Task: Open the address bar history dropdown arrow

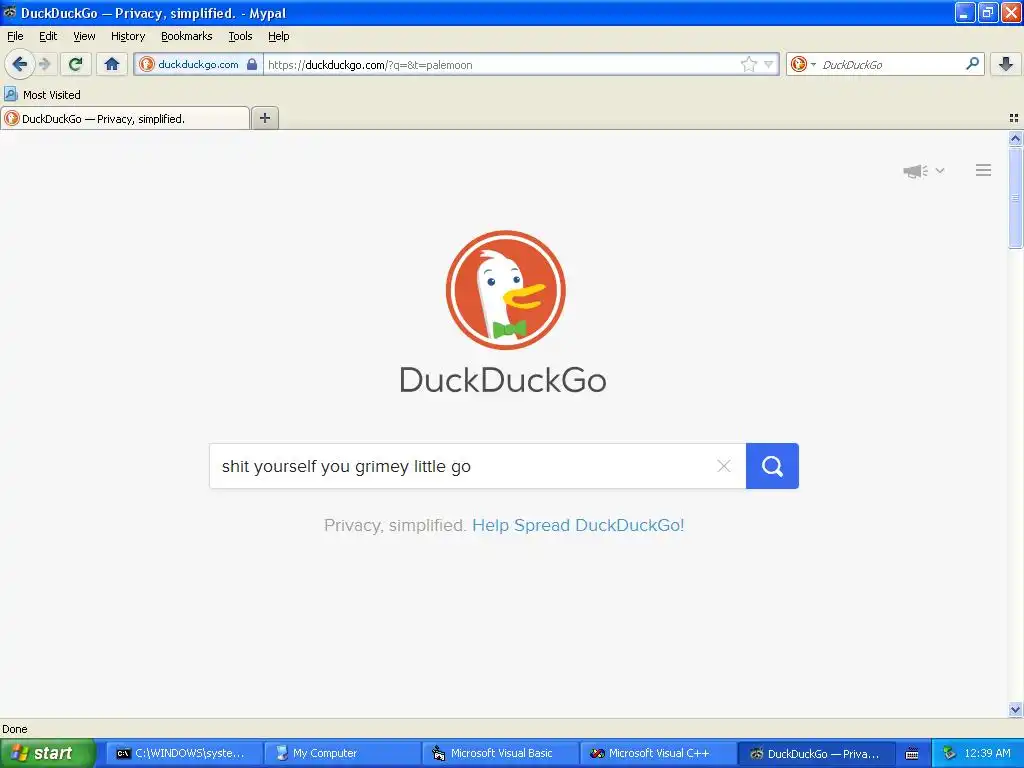Action: (769, 64)
